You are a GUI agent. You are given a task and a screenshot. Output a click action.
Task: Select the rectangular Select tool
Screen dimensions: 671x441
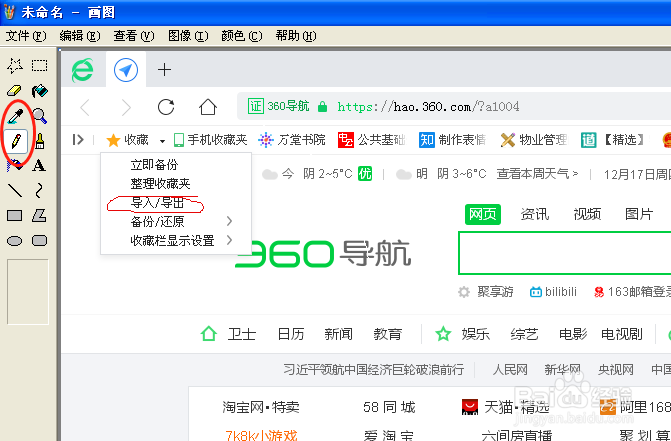39,66
